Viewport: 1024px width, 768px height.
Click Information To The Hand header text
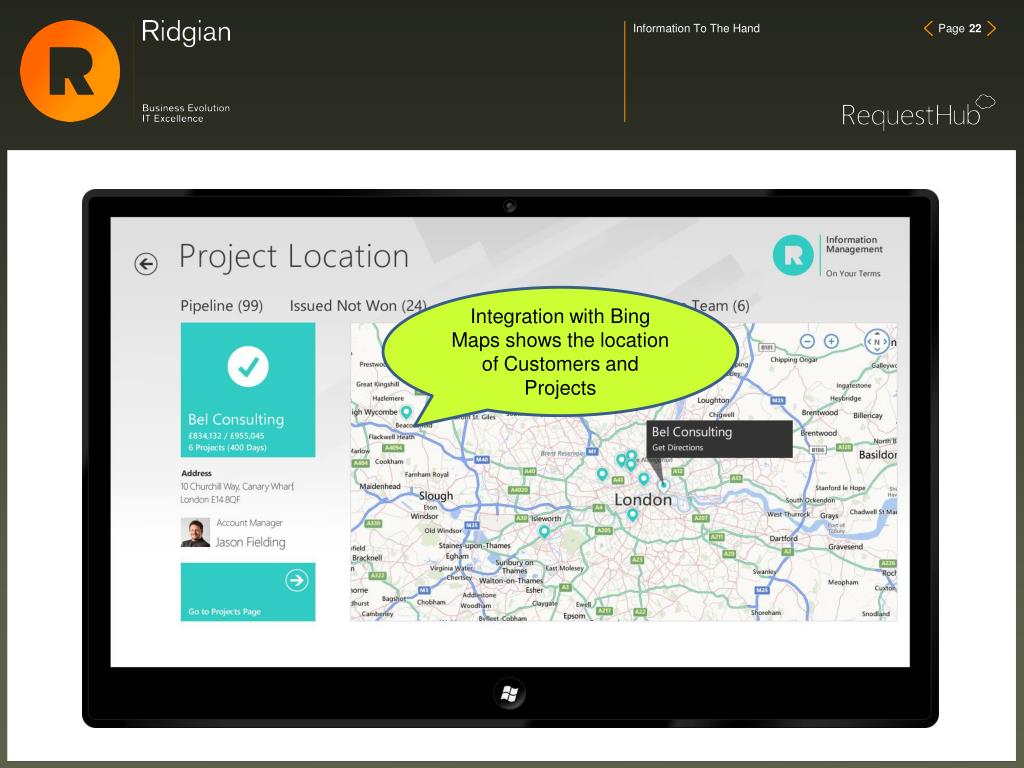[x=696, y=28]
